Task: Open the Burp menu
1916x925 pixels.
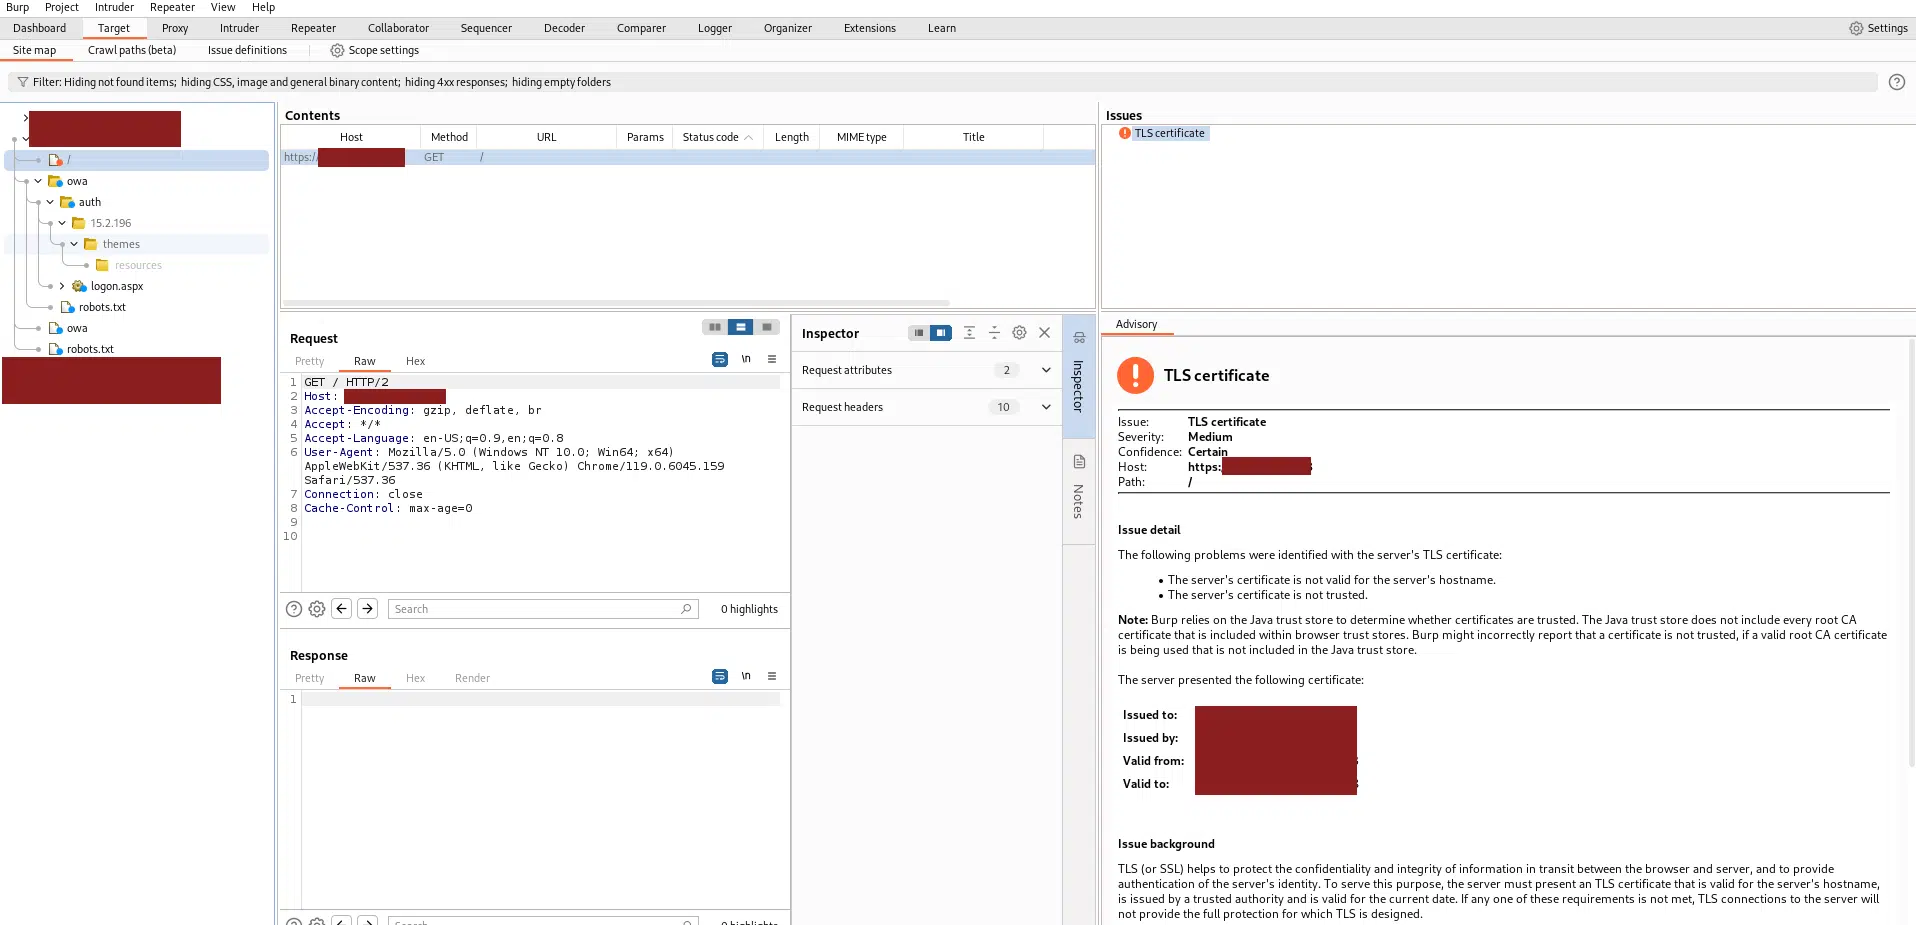Action: [18, 7]
